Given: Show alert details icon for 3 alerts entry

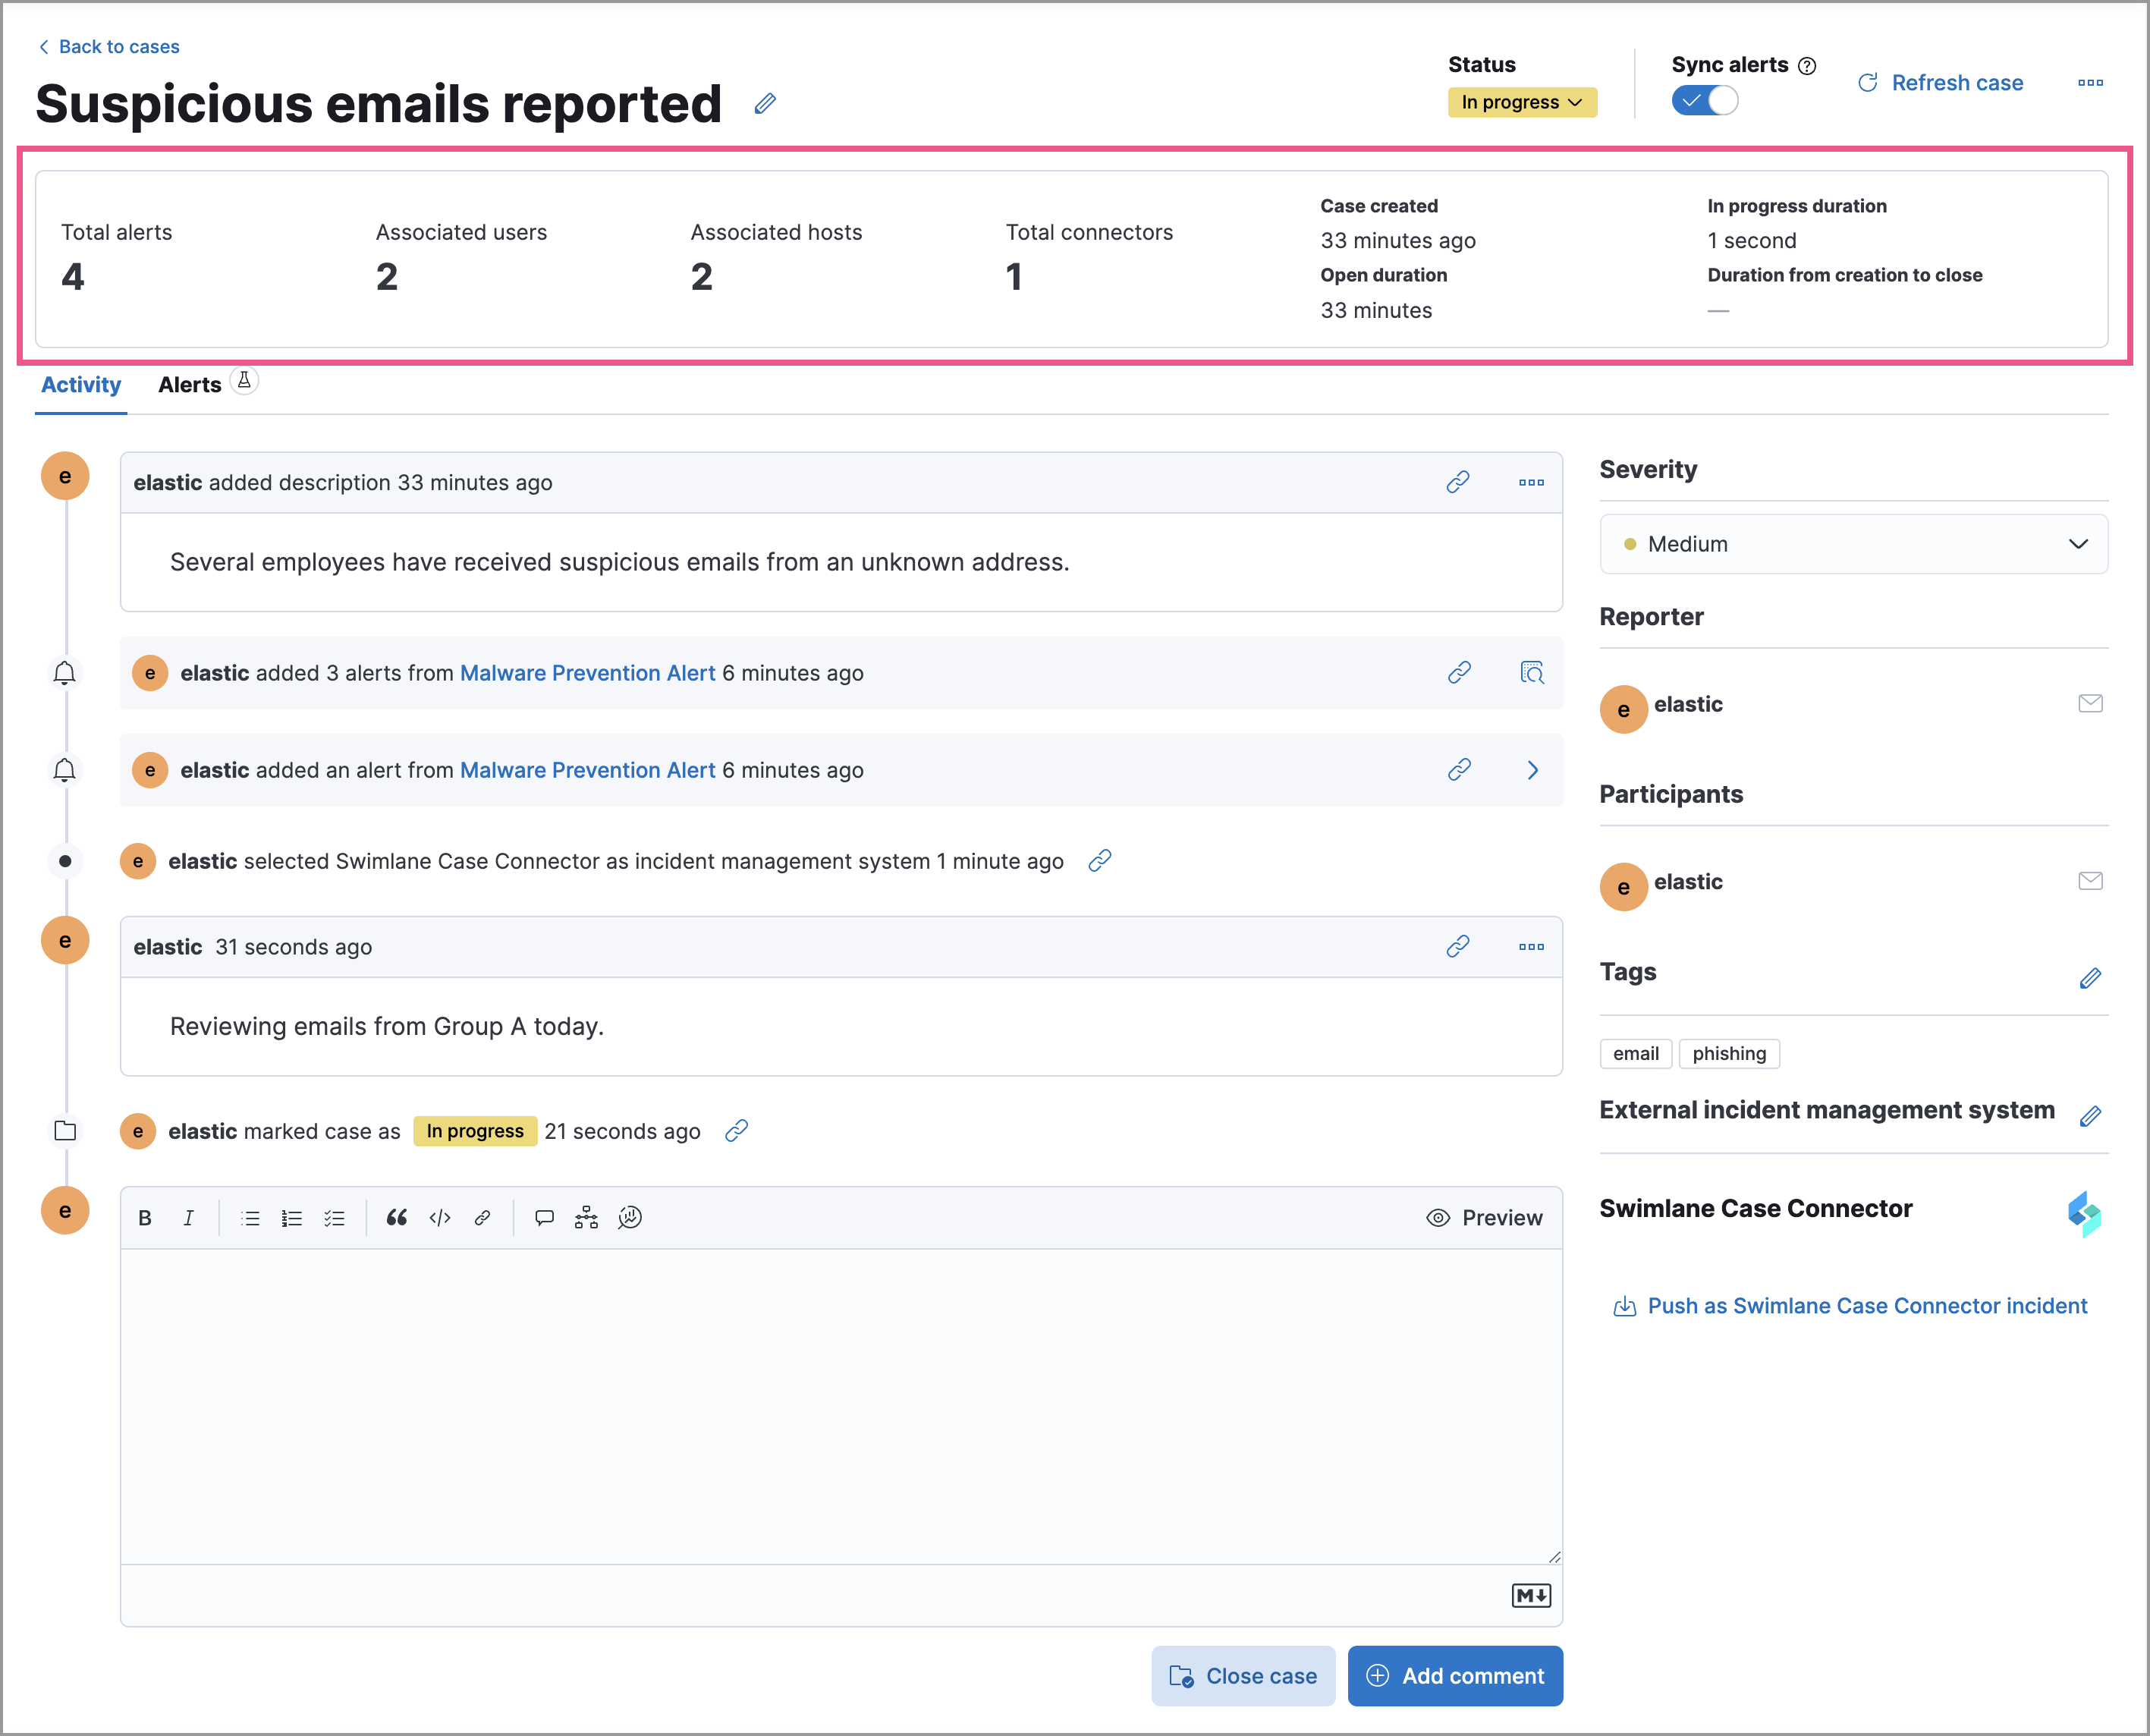Looking at the screenshot, I should (x=1532, y=673).
